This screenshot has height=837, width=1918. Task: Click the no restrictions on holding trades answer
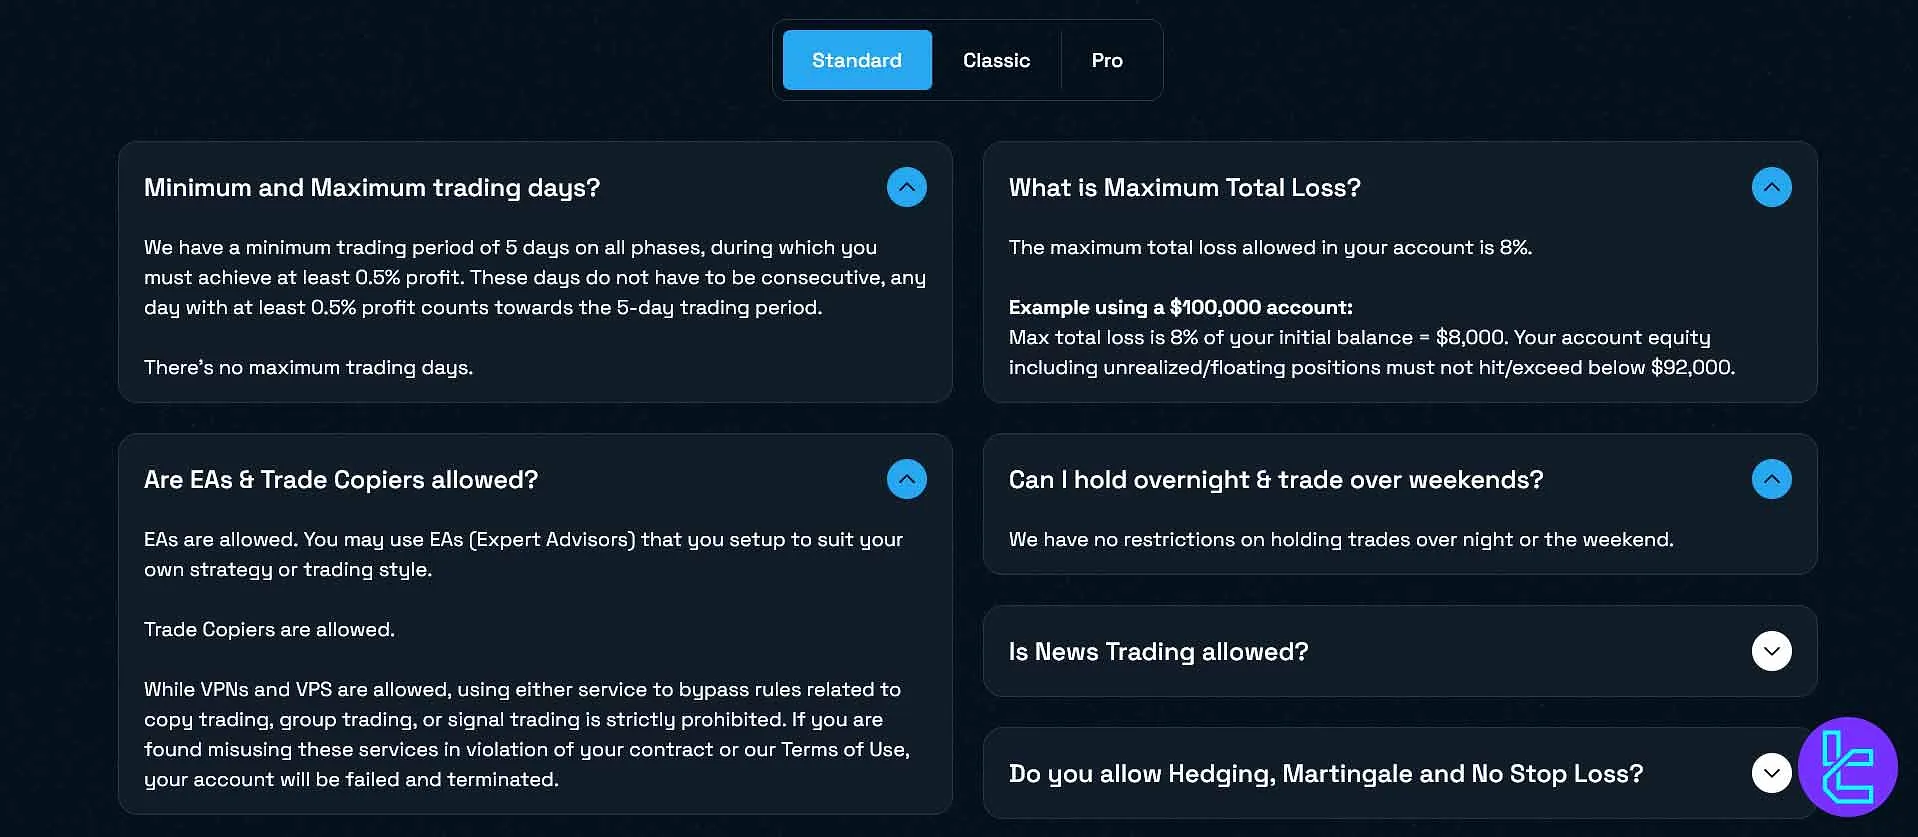point(1340,539)
